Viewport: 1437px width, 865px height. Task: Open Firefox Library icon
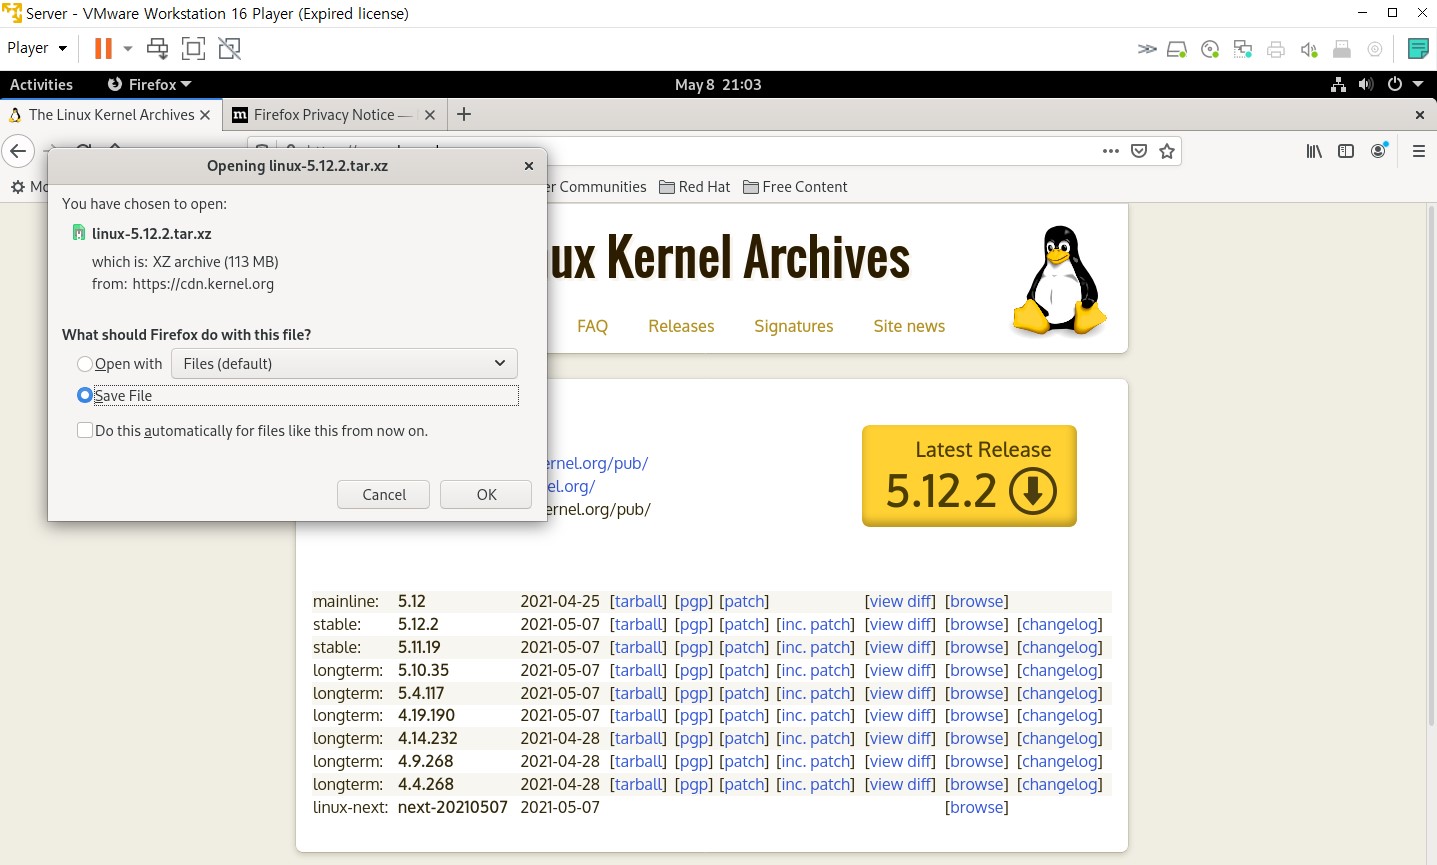coord(1314,151)
